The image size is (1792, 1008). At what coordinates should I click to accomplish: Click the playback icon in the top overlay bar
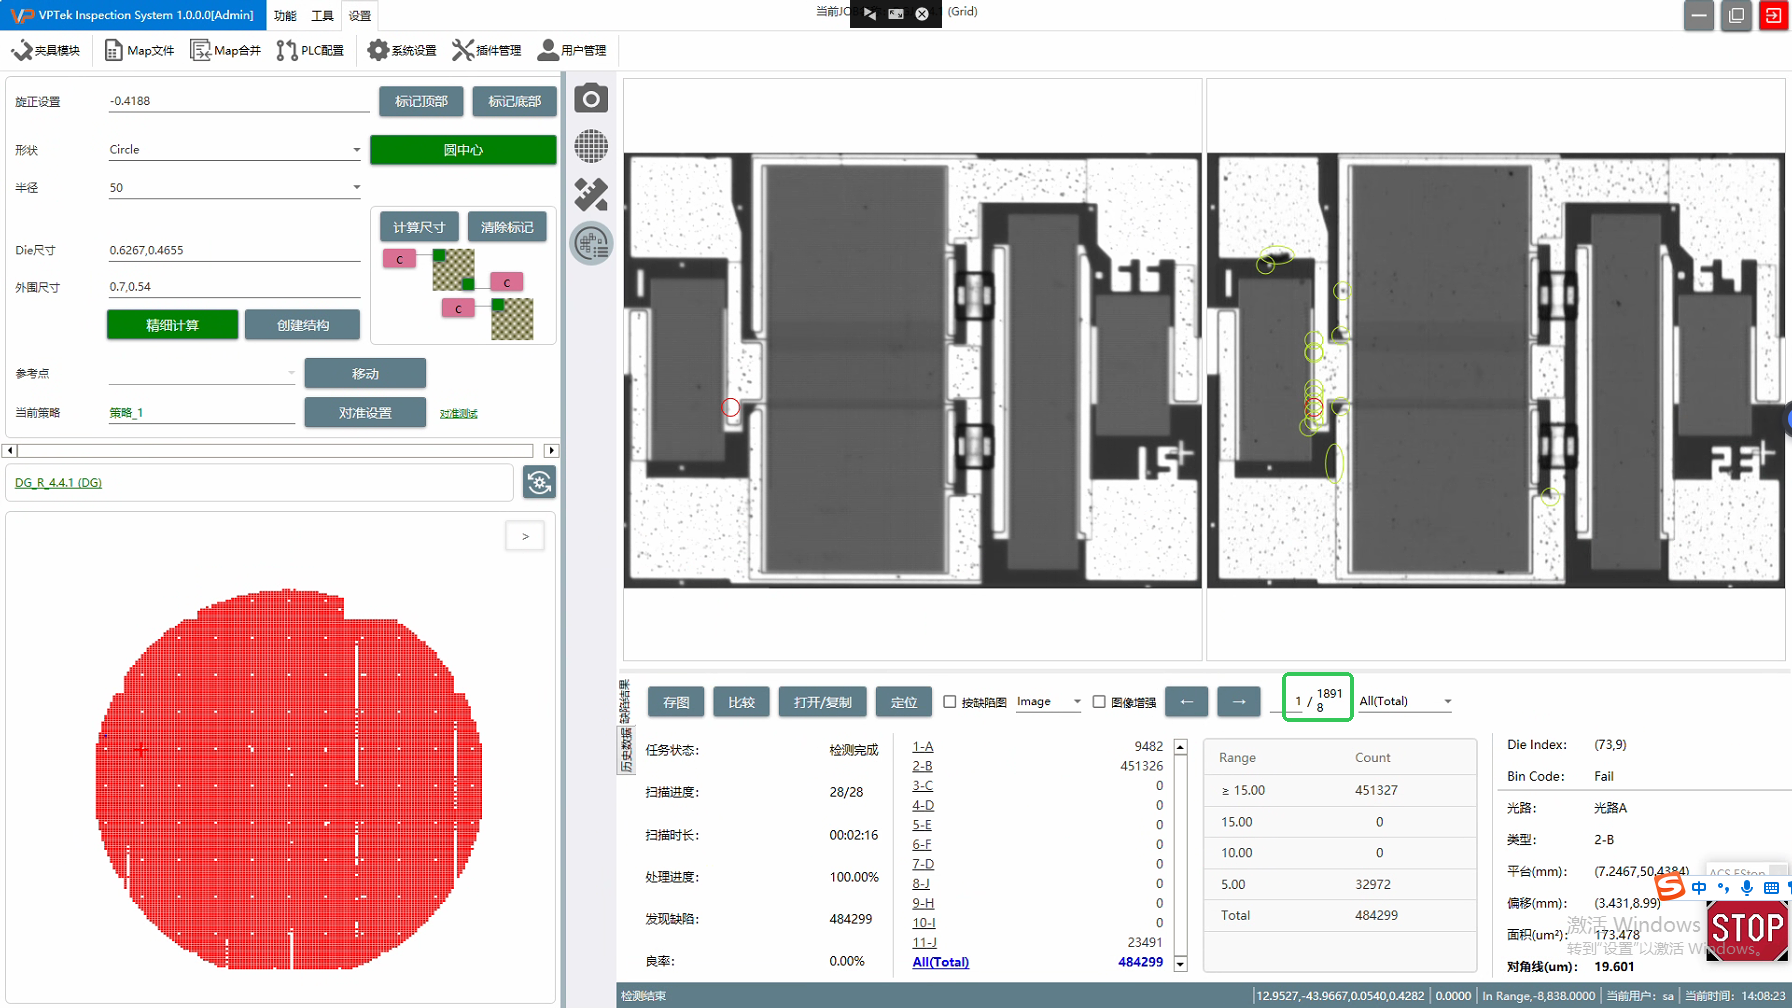(x=870, y=14)
